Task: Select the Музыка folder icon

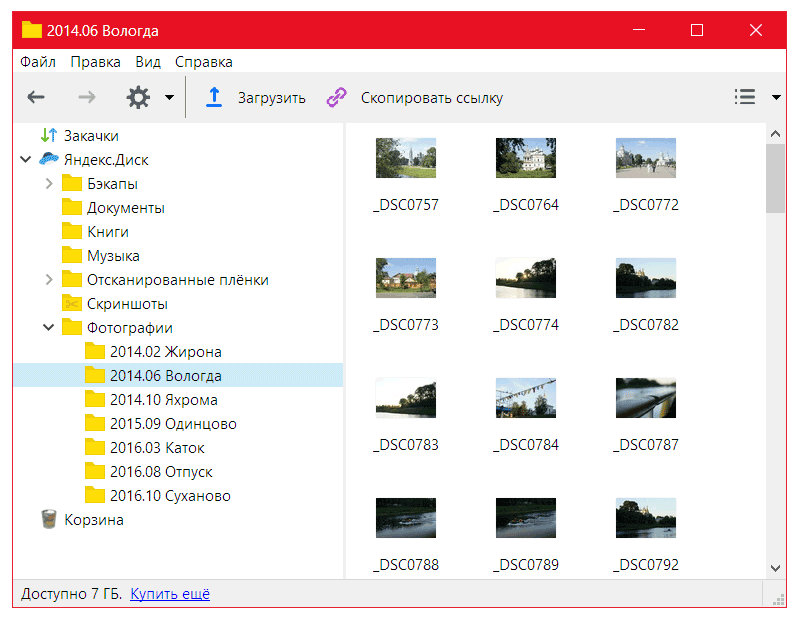Action: (x=72, y=255)
